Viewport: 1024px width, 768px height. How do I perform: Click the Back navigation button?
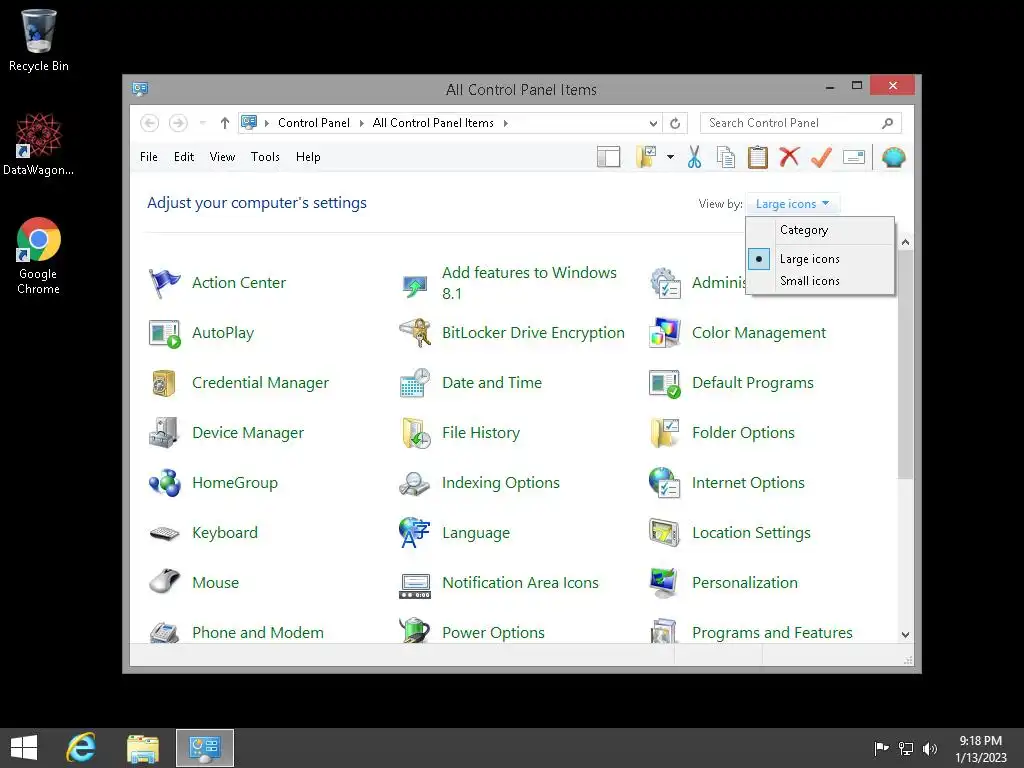pyautogui.click(x=150, y=123)
